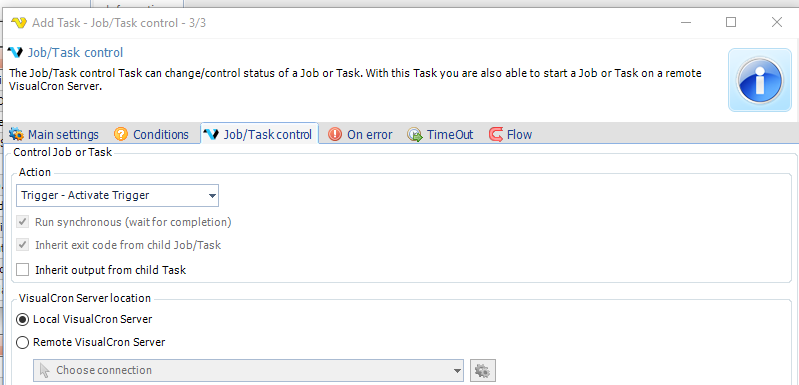Screen dimensions: 799x385
Task: Toggle Run synchronous checkbox
Action: click(22, 222)
